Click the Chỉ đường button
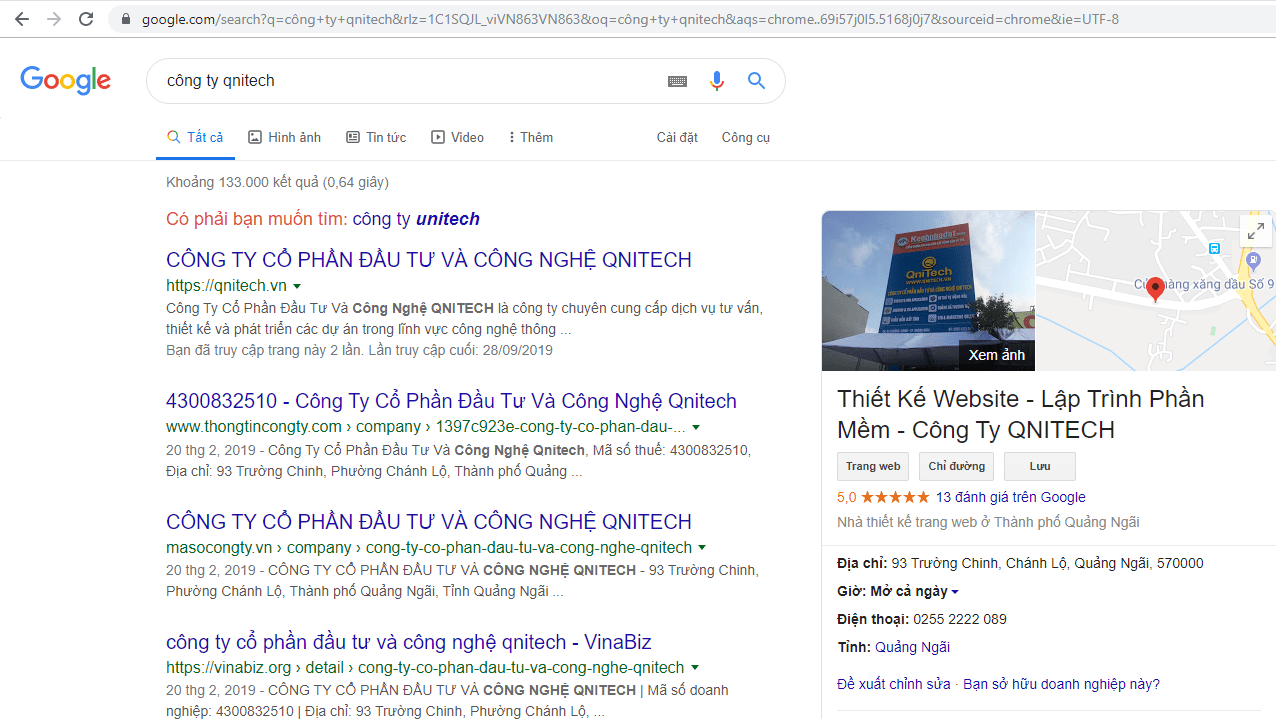The height and width of the screenshot is (719, 1276). tap(957, 466)
